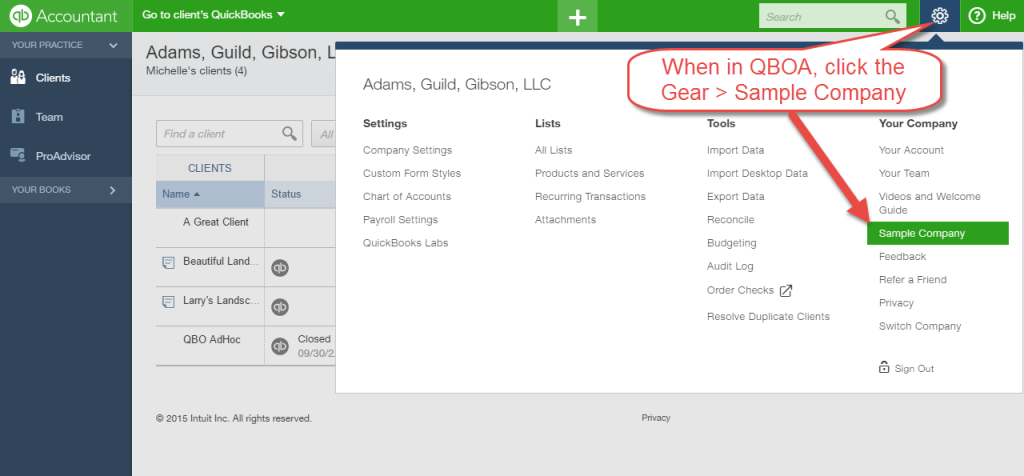
Task: Open the green plus Create button
Action: tap(577, 16)
